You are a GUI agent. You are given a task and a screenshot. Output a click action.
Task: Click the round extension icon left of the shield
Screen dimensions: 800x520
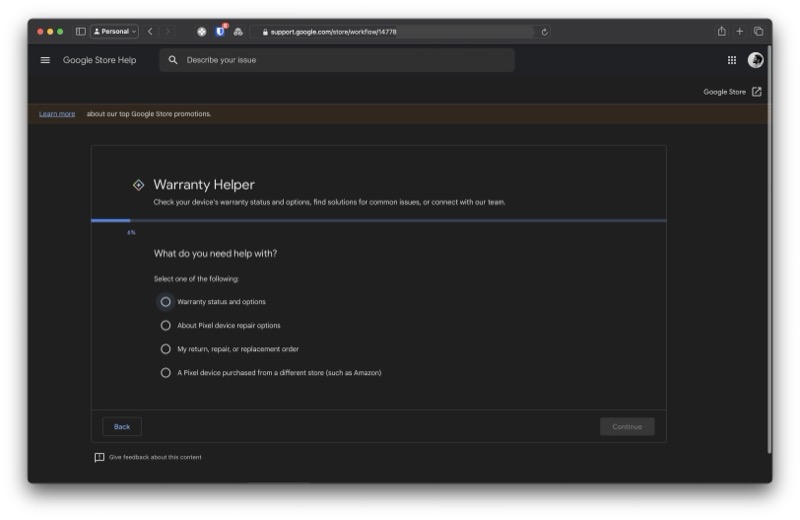202,32
